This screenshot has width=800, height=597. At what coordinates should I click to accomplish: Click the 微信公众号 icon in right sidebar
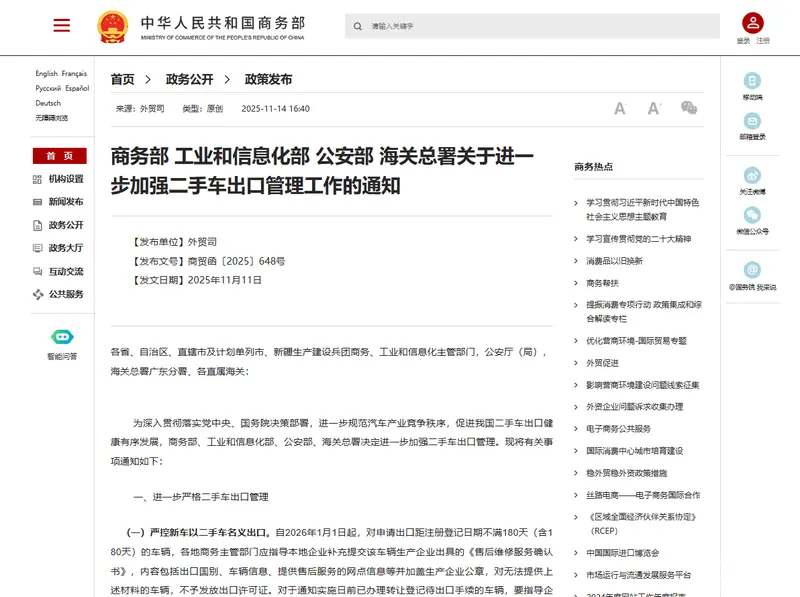(x=752, y=215)
